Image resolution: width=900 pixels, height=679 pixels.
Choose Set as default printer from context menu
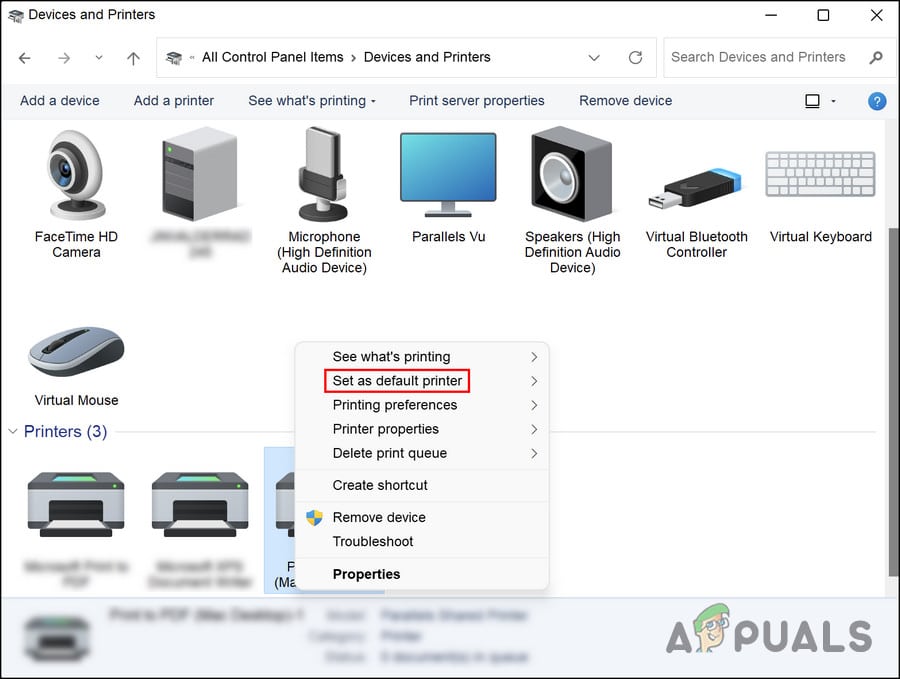(396, 381)
